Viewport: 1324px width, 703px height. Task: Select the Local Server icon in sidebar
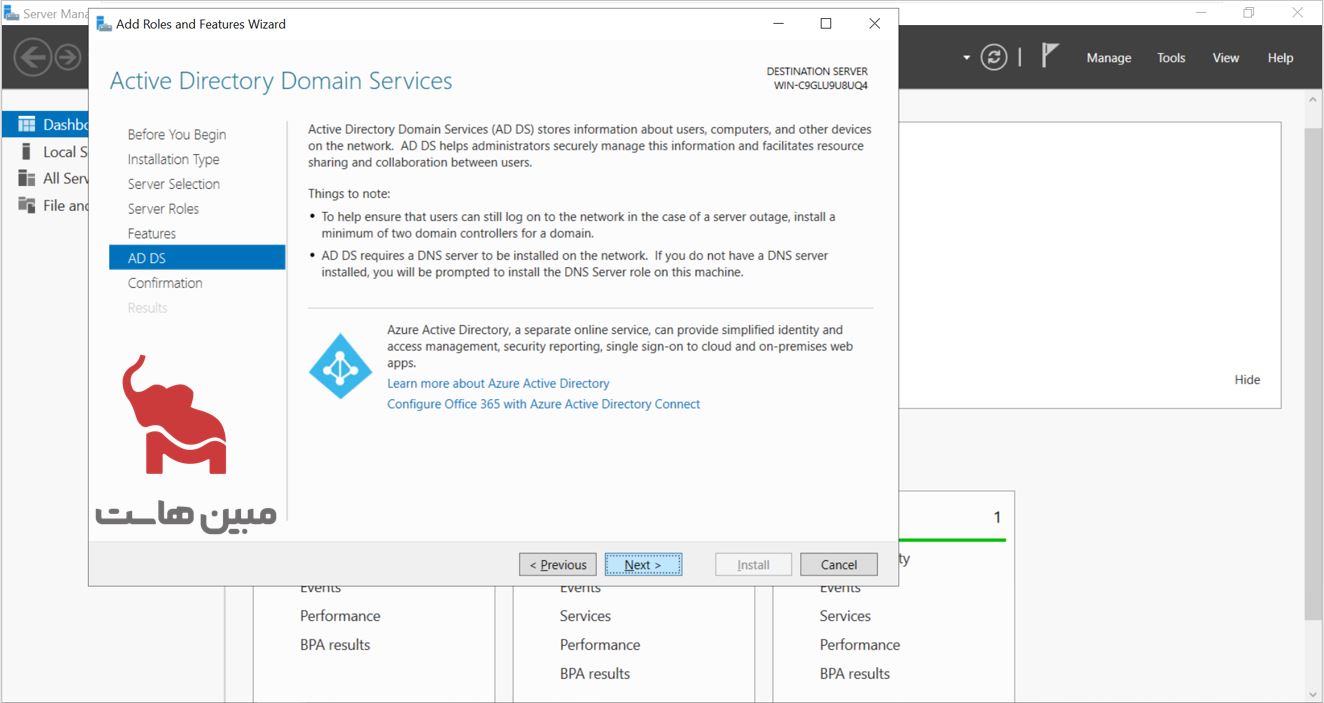[x=27, y=152]
